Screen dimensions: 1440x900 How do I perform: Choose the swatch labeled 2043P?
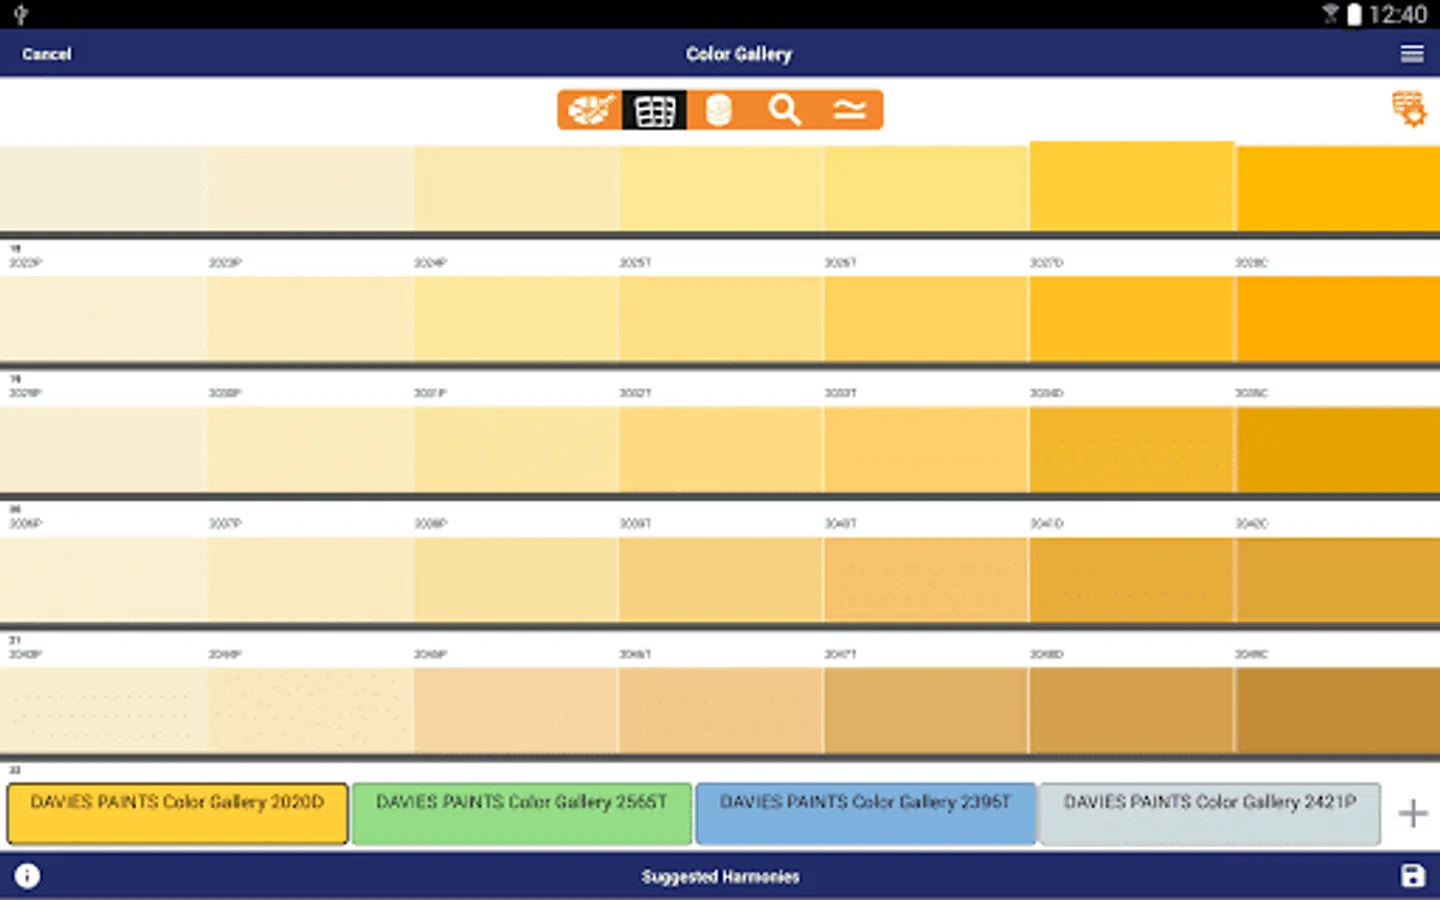coord(103,710)
